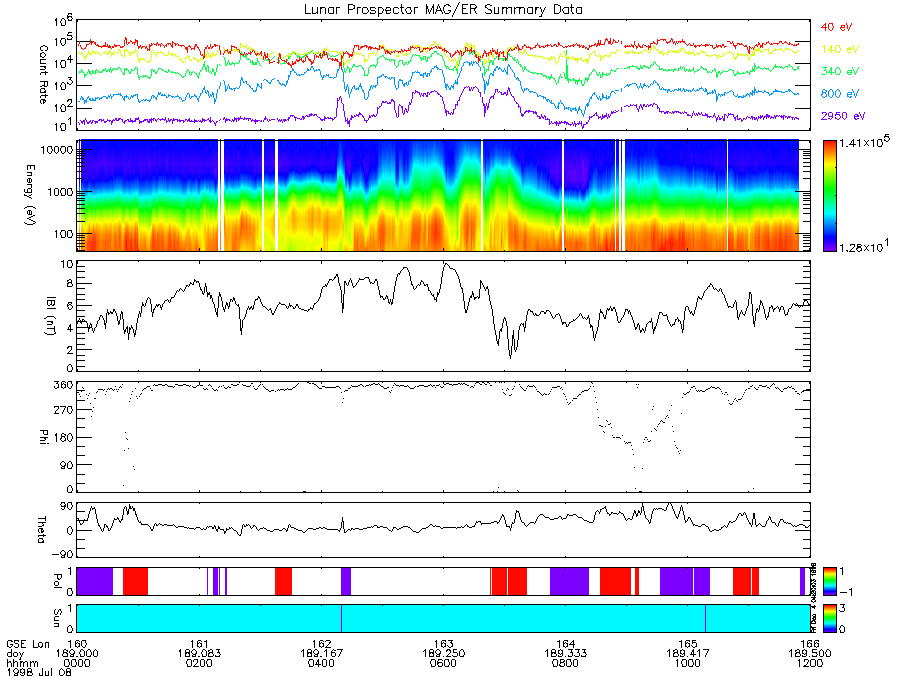Viewport: 900px width, 700px height.
Task: Click the '270' Phi axis tick label
Action: click(x=63, y=410)
